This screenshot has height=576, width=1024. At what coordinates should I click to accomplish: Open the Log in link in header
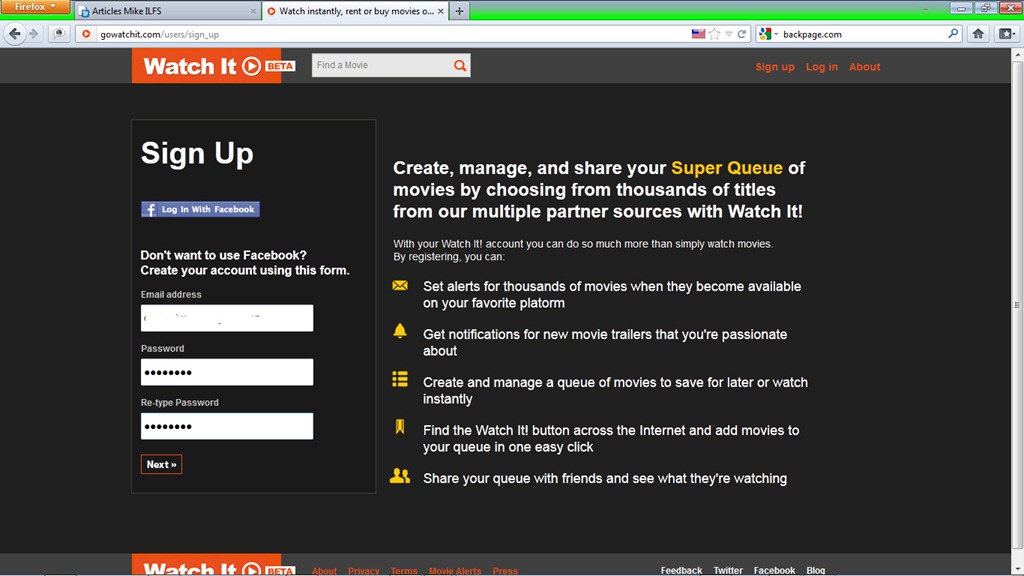(x=822, y=67)
